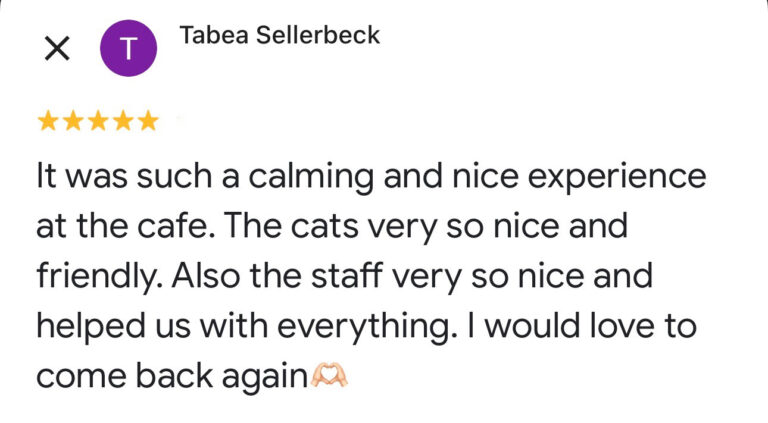Click the word 'experience' in the first line
This screenshot has height=423, width=768.
click(610, 177)
